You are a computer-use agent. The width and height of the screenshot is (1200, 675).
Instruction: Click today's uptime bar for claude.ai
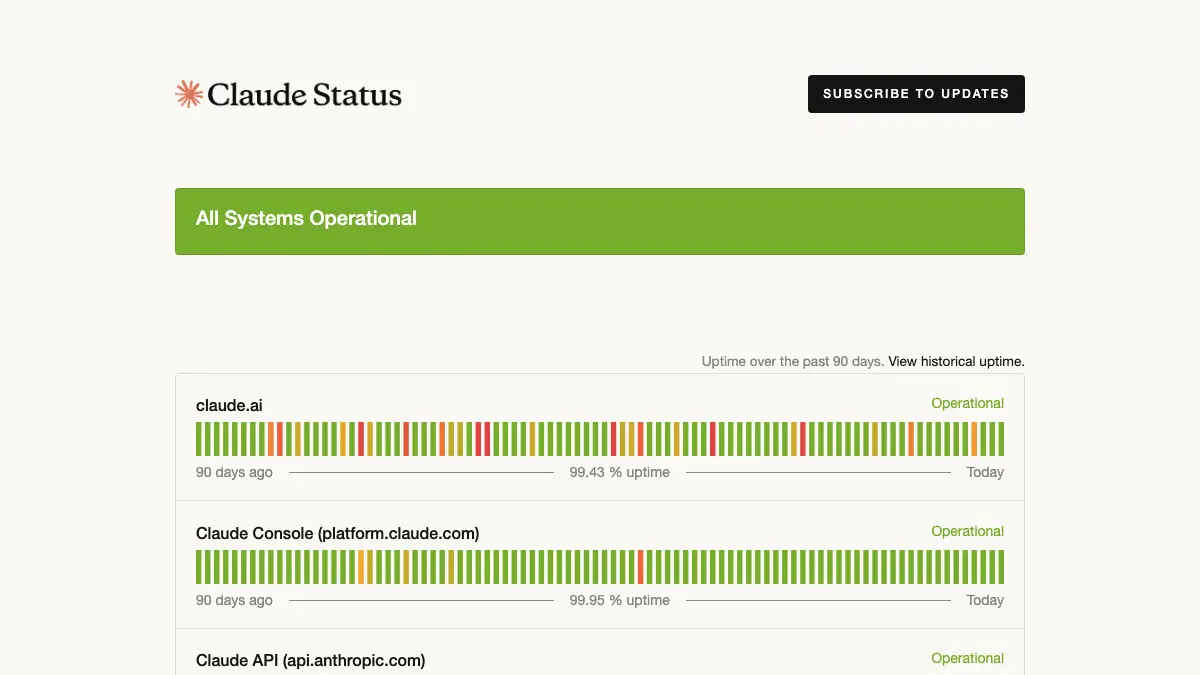click(x=1001, y=439)
